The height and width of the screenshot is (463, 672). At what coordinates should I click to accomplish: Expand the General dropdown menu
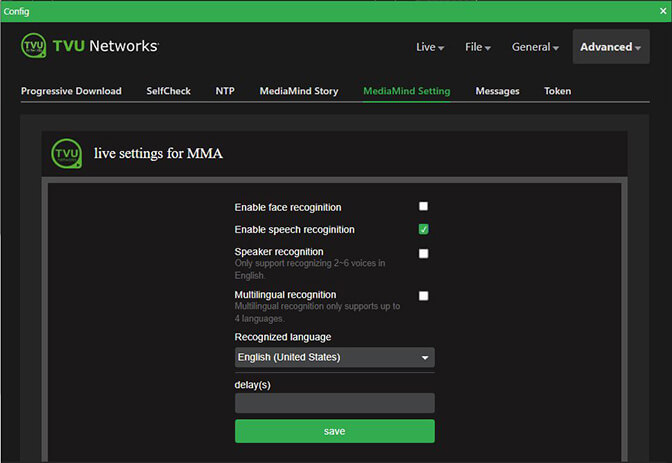[x=535, y=47]
